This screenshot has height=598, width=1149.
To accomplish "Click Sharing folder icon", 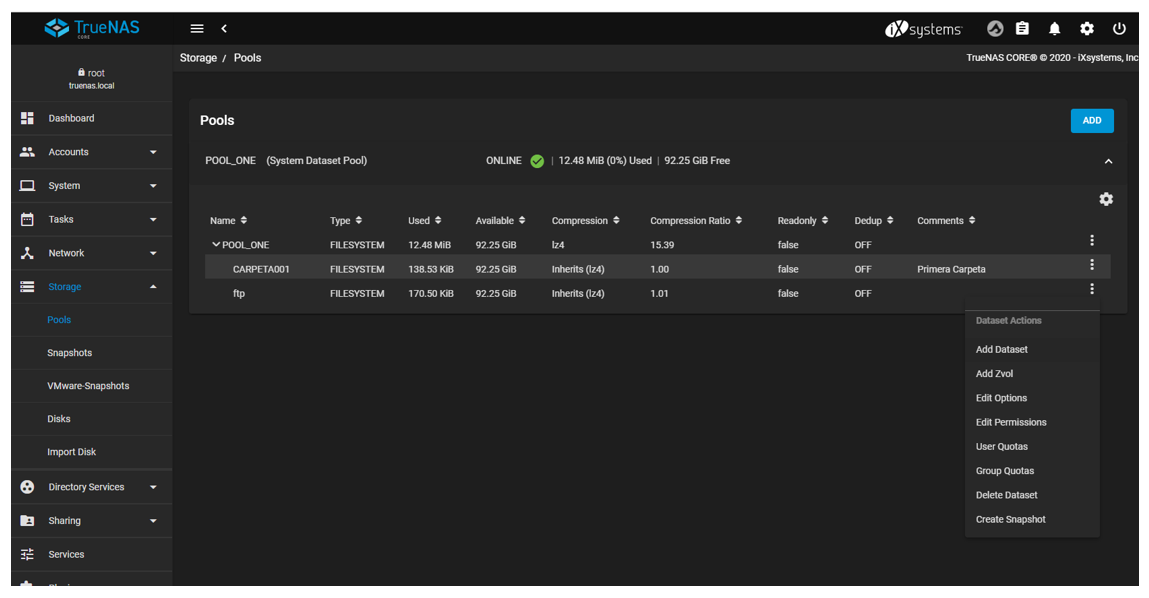I will 27,520.
